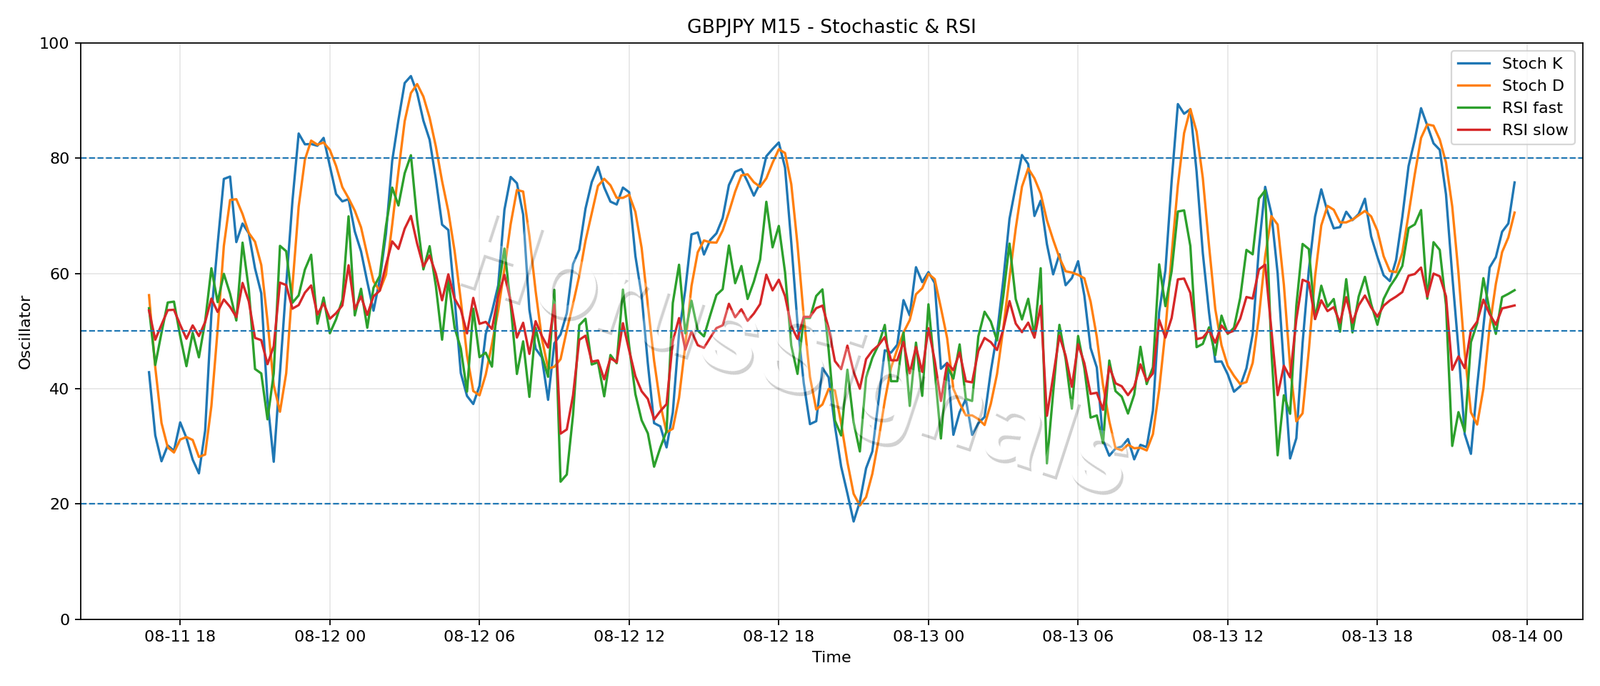Click the x-axis tick label 08-12 12
This screenshot has width=1600, height=686.
click(x=628, y=635)
